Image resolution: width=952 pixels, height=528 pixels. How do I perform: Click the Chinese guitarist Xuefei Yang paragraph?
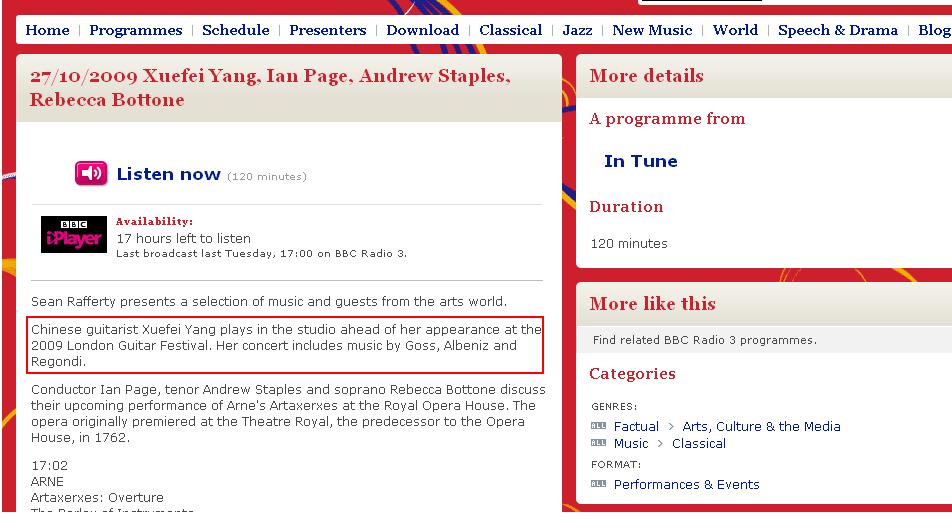pos(287,345)
